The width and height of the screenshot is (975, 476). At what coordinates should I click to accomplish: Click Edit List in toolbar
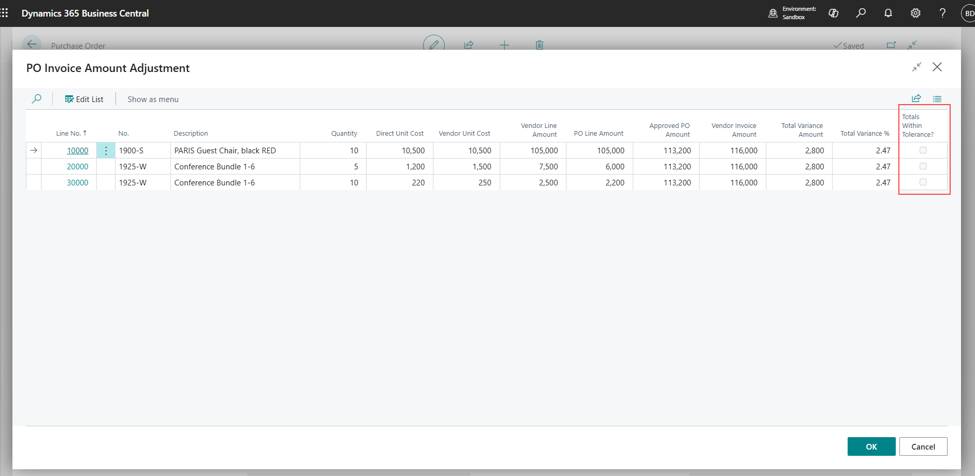84,99
